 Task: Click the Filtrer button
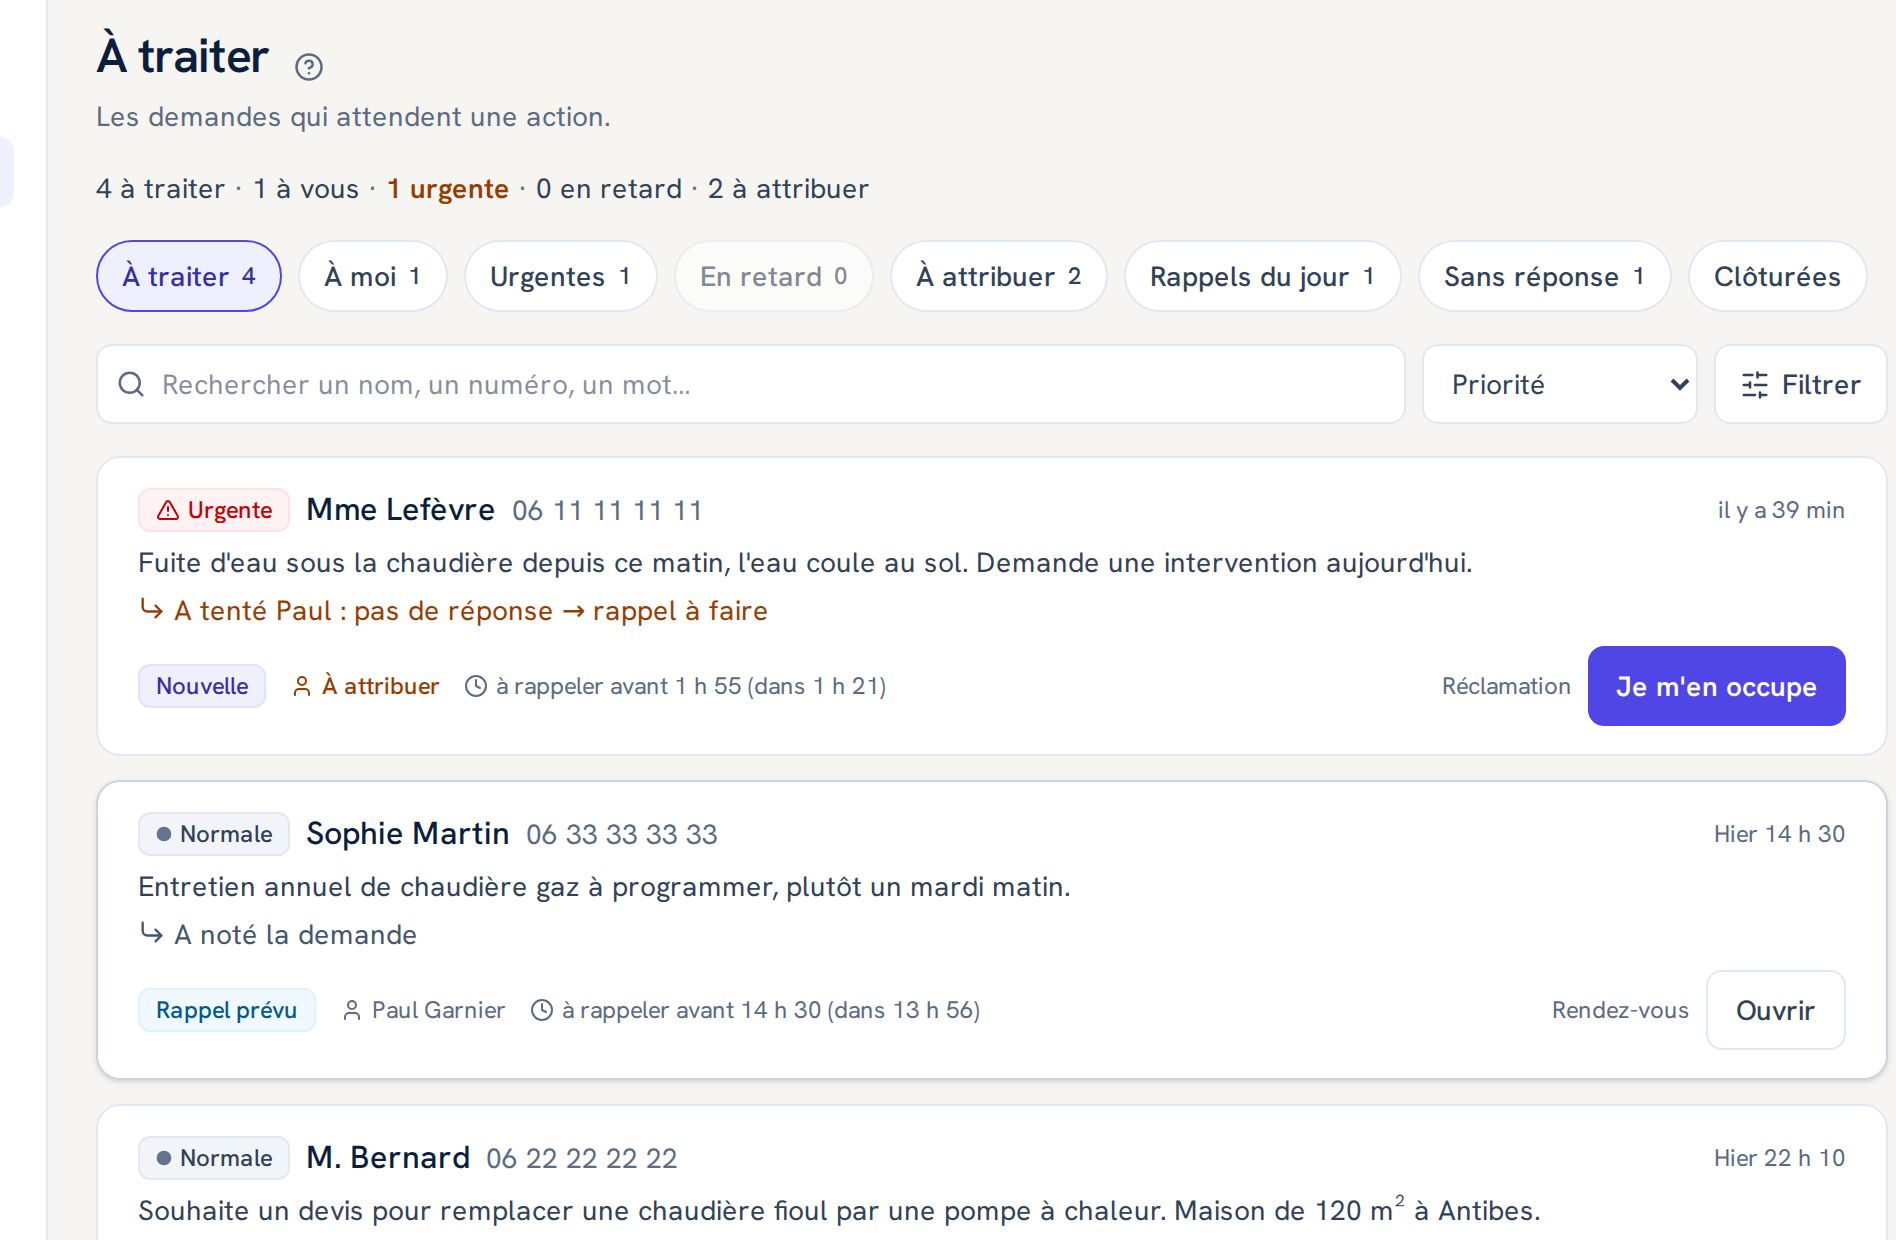1800,384
